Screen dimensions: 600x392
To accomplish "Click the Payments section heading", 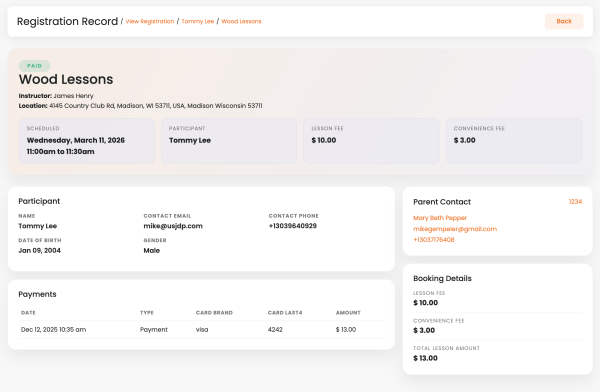I will click(38, 294).
